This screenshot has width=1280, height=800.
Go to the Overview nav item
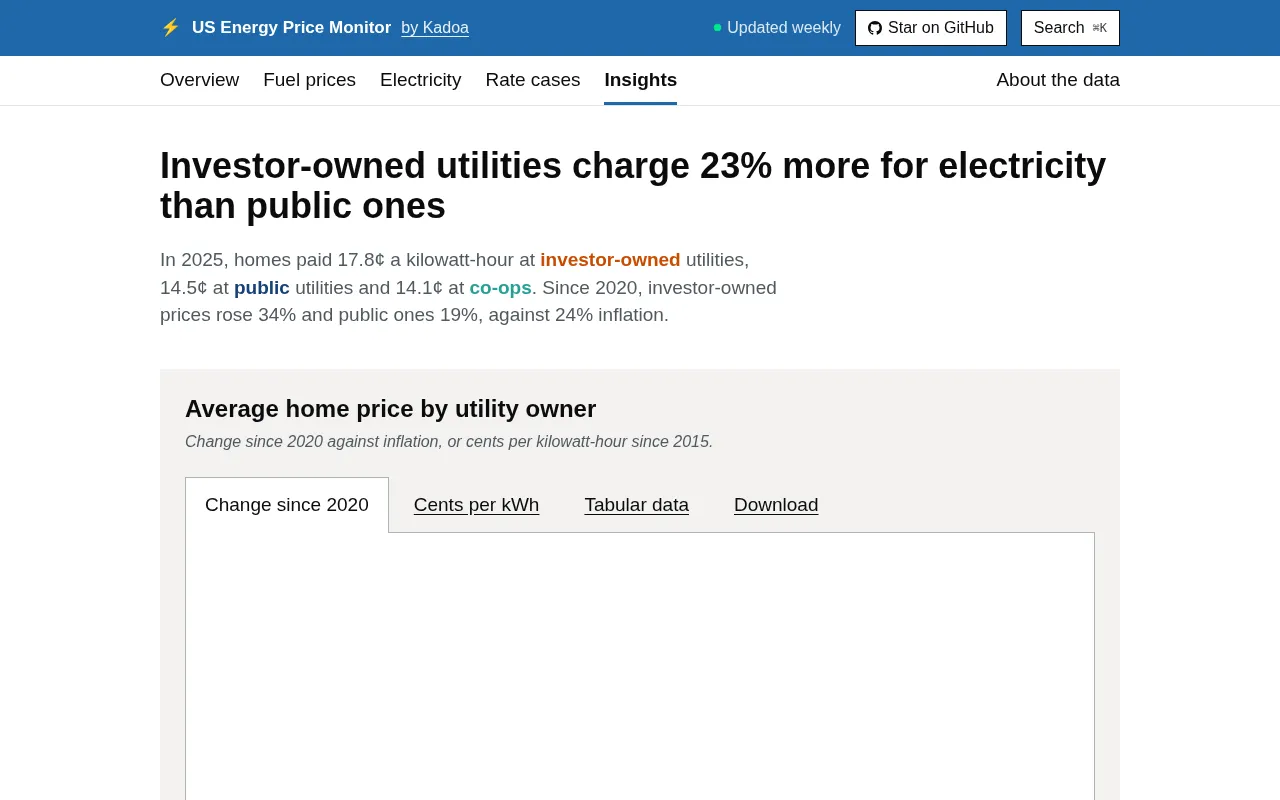199,80
